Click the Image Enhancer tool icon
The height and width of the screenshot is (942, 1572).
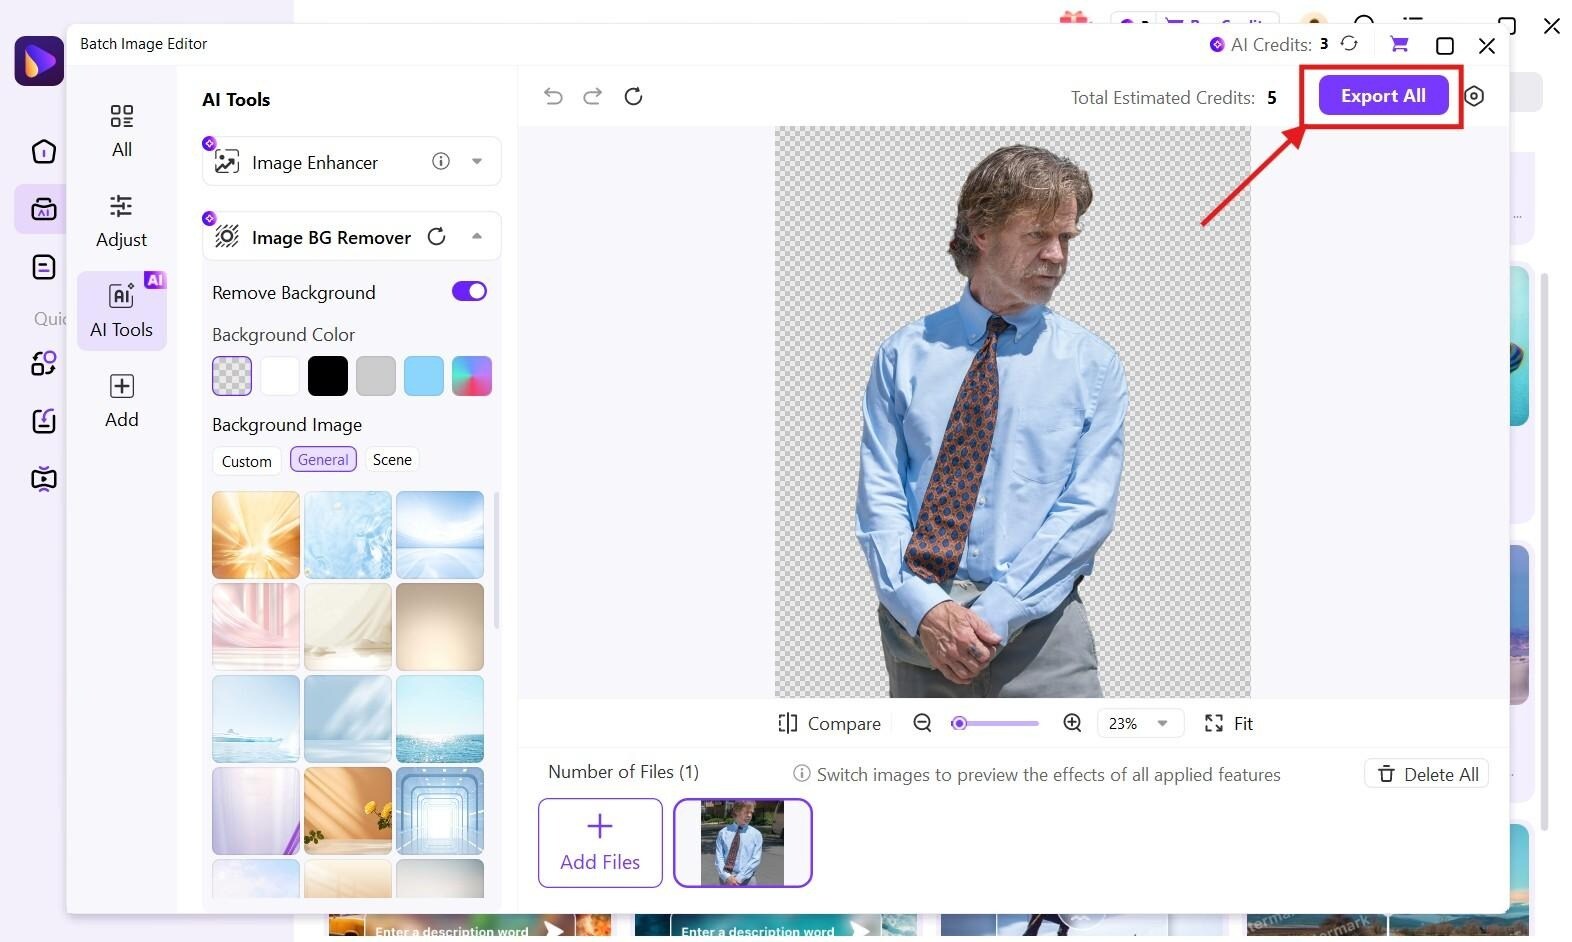tap(227, 162)
